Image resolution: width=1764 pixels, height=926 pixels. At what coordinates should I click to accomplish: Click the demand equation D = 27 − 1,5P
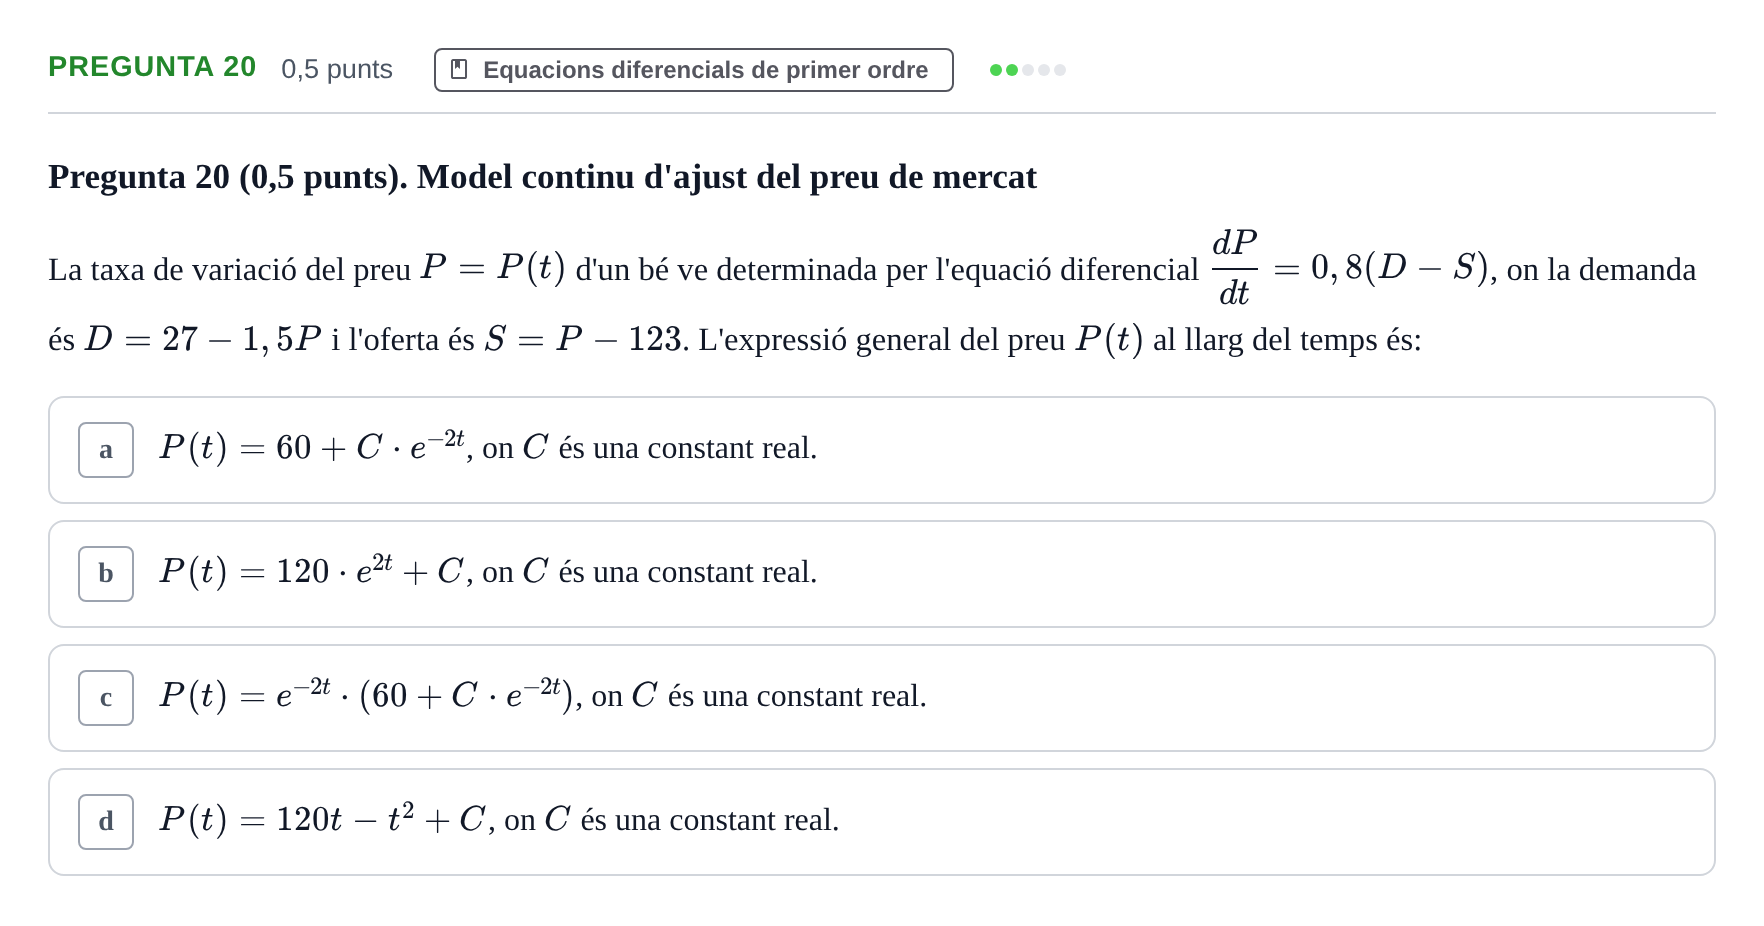pos(203,340)
